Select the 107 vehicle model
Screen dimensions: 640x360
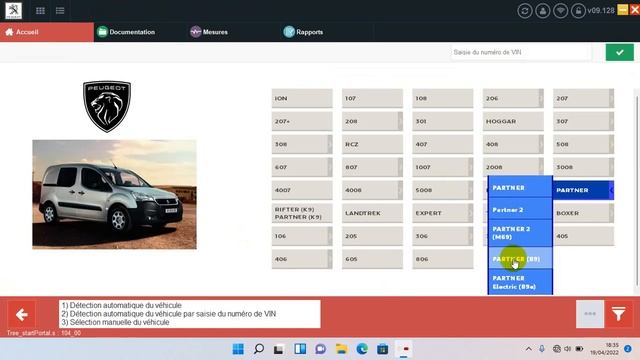[372, 98]
